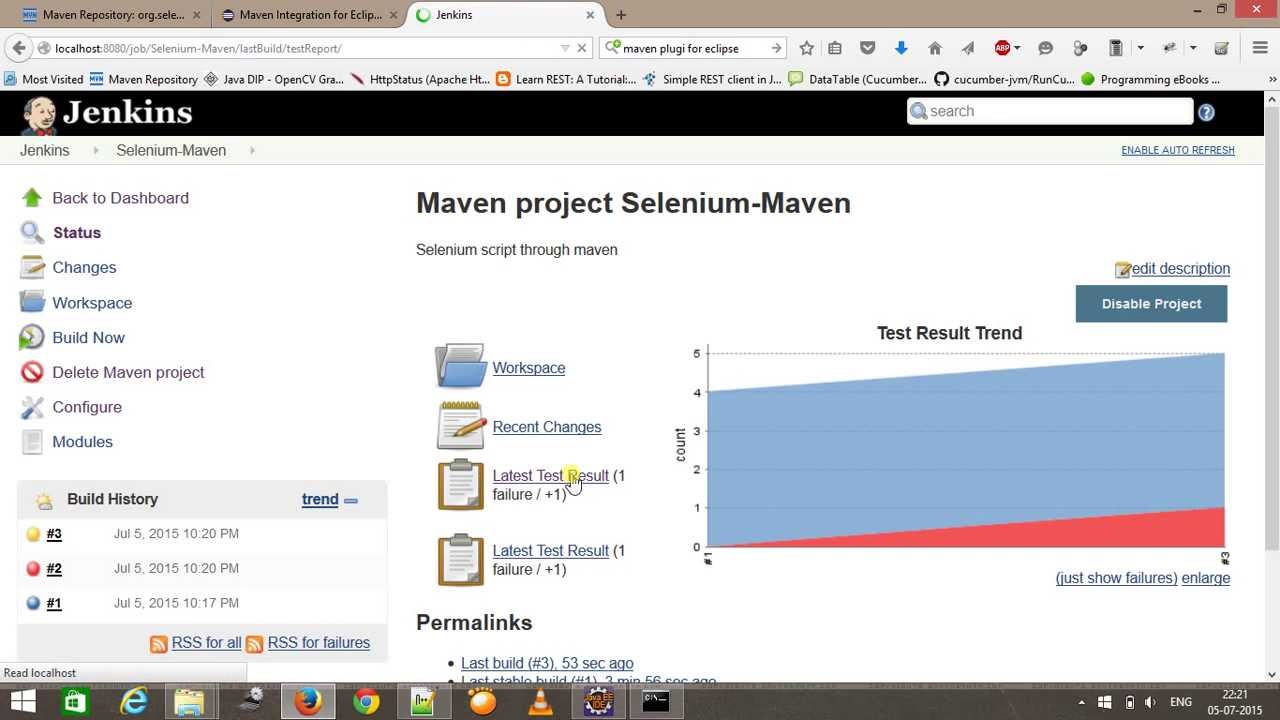Click the browser back arrow button

pos(18,48)
